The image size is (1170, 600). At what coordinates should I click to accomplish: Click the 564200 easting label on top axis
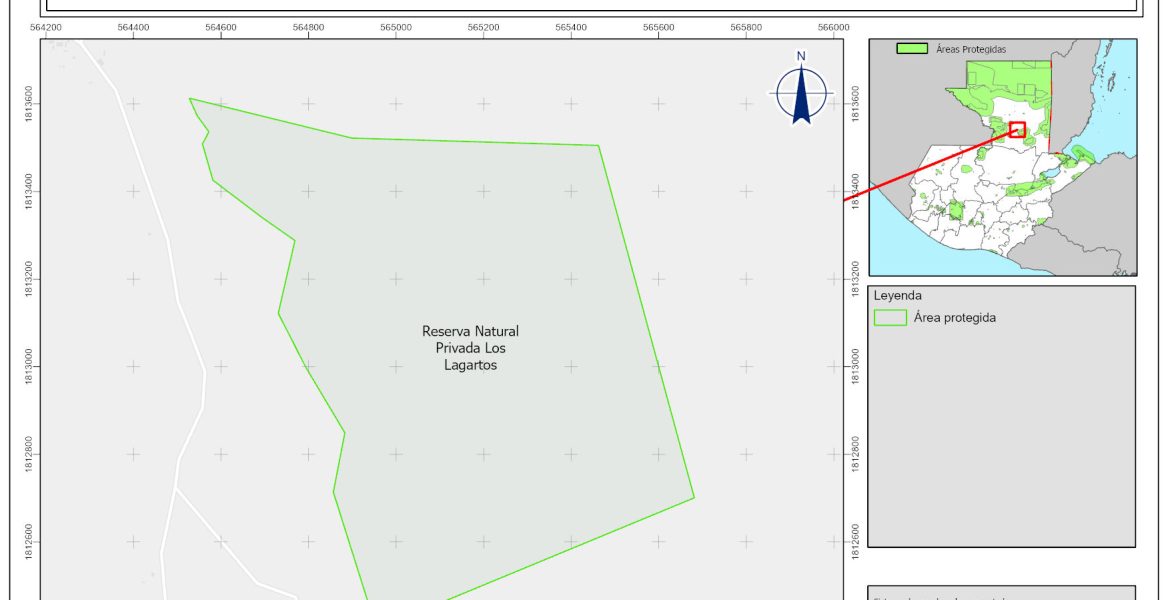click(x=46, y=27)
